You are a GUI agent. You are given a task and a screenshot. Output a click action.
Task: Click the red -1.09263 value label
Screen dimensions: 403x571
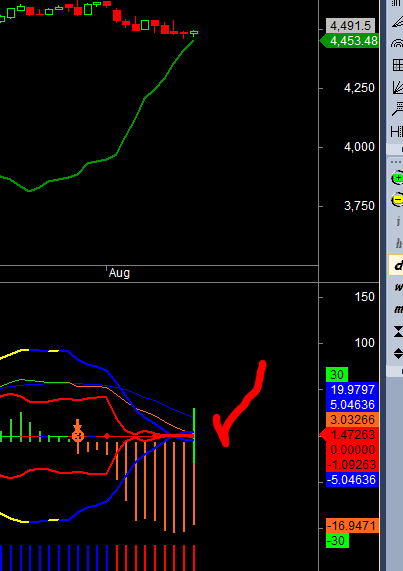point(352,465)
